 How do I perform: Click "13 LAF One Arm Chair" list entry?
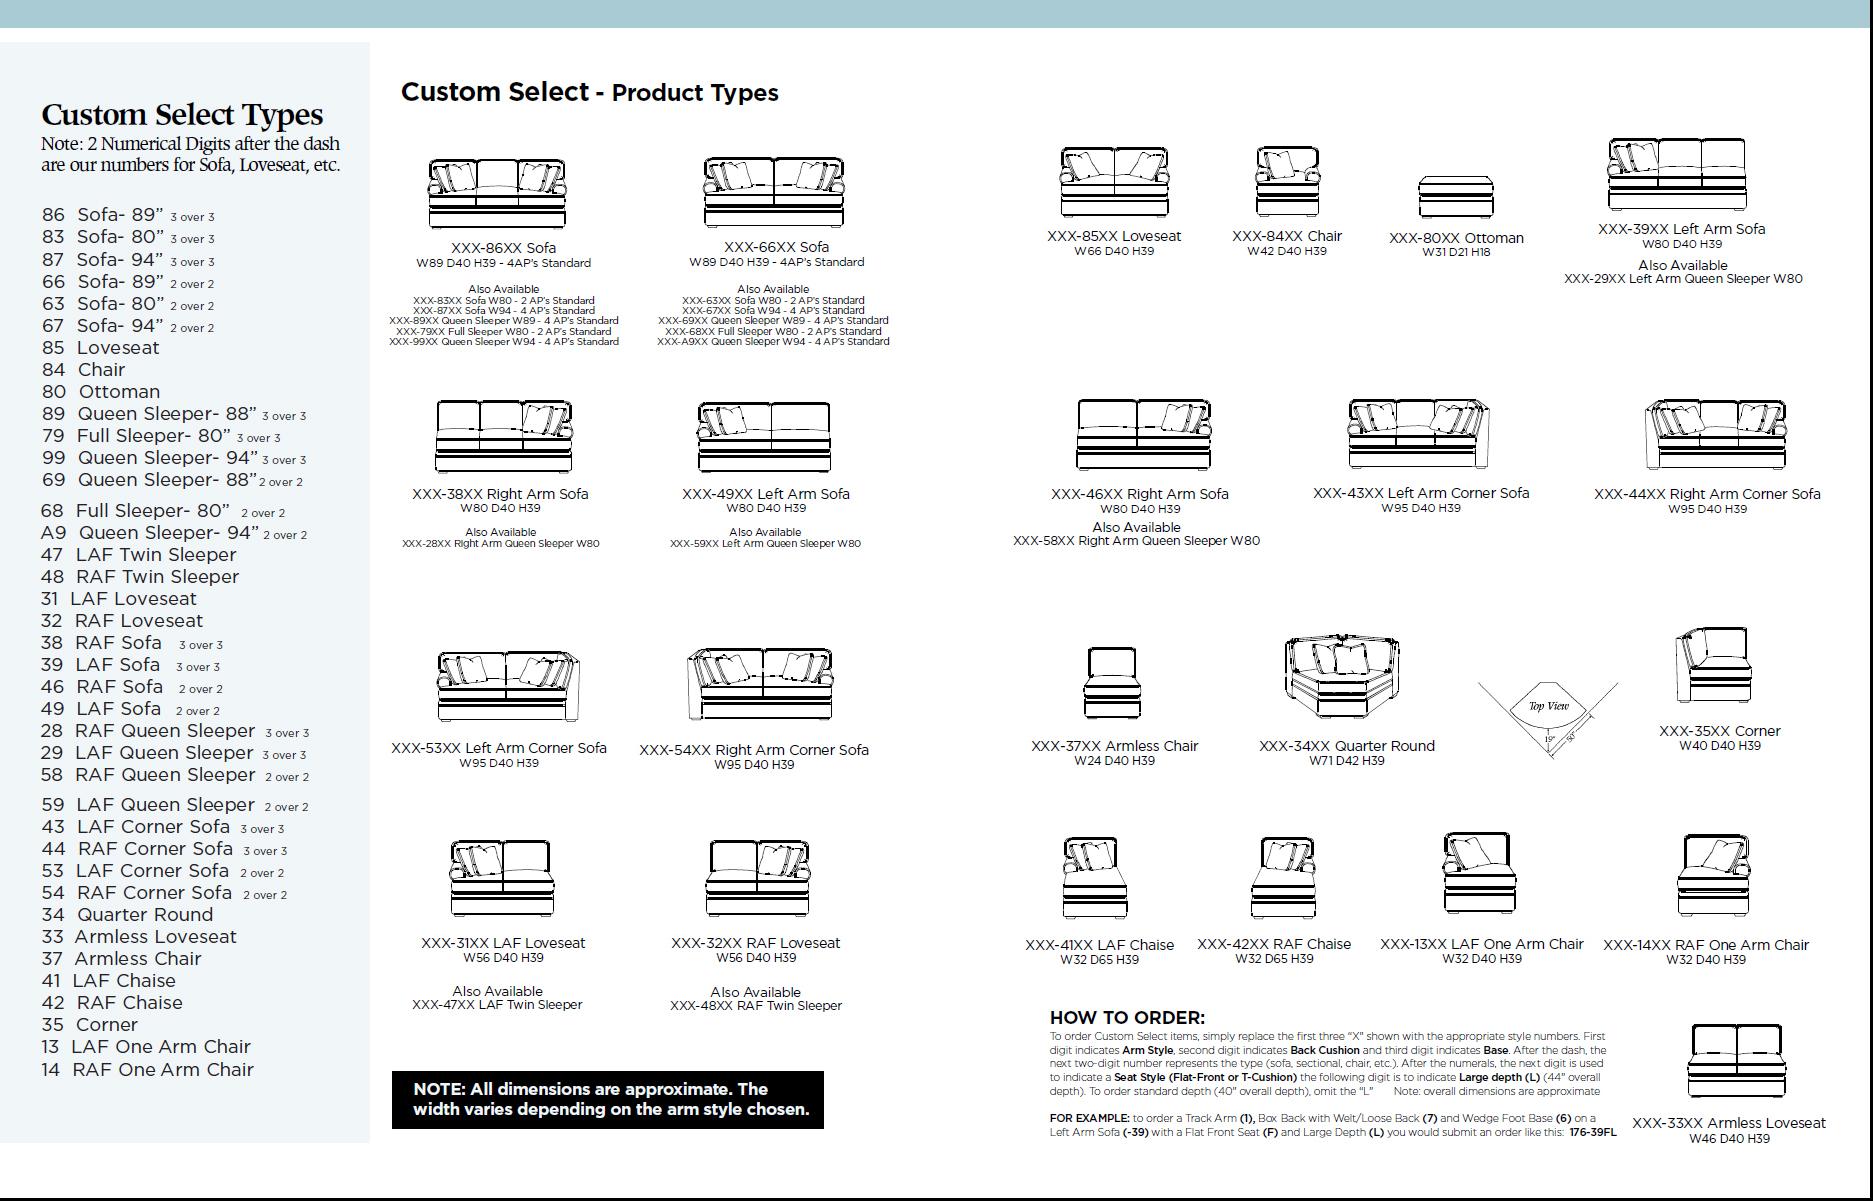pyautogui.click(x=146, y=1047)
